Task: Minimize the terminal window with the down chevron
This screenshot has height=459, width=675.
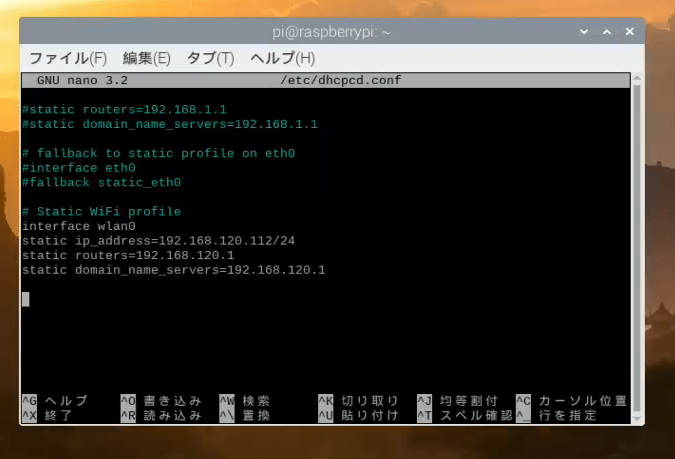Action: coord(584,31)
